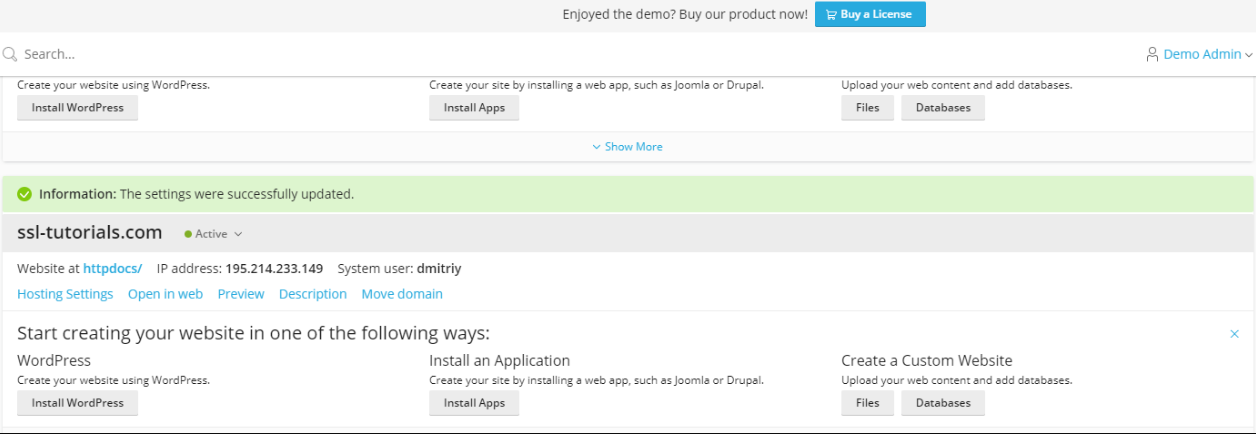The image size is (1256, 434).
Task: Close the website creation panel with X
Action: [1234, 334]
